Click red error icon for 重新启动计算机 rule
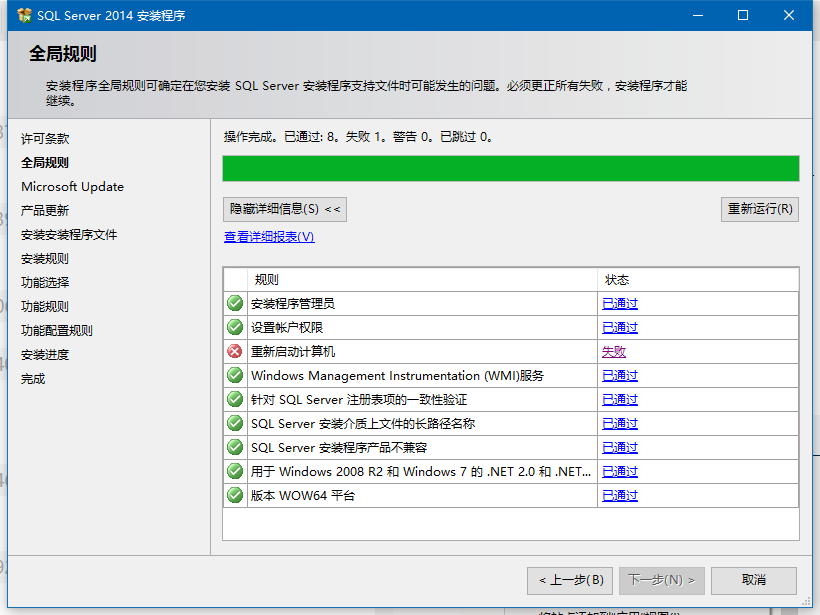Screen dimensions: 820x615 (x=235, y=351)
